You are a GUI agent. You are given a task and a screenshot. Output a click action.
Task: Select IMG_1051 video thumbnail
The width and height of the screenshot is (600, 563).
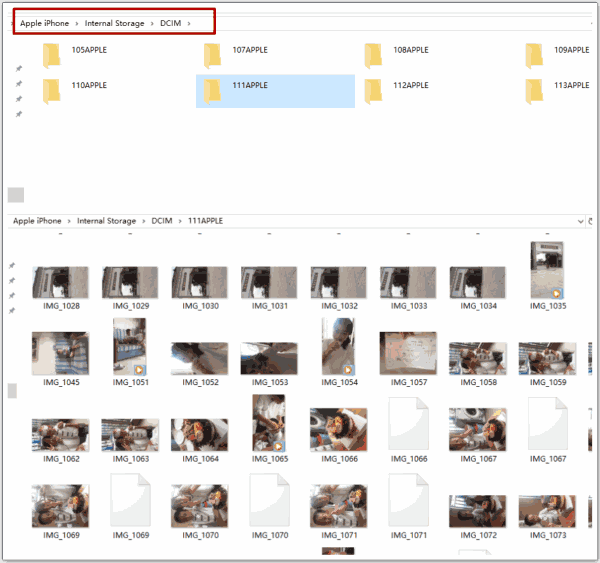129,346
